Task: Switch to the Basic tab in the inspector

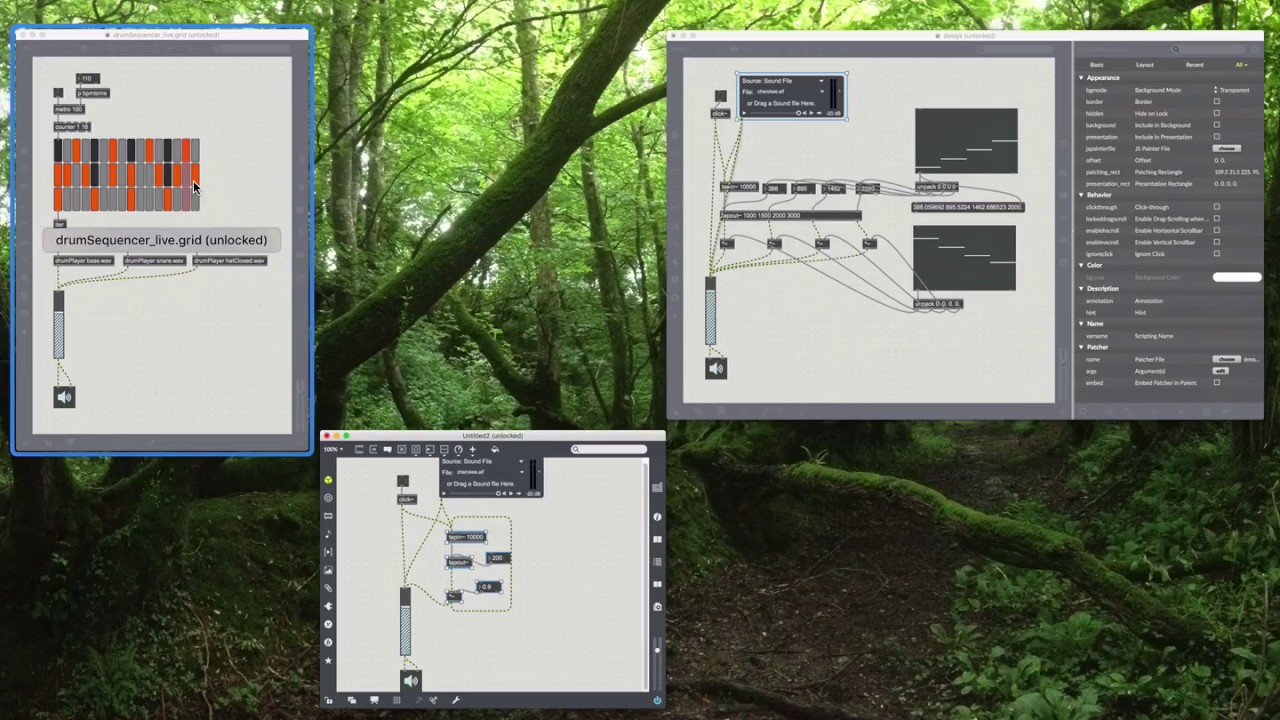Action: (x=1097, y=65)
